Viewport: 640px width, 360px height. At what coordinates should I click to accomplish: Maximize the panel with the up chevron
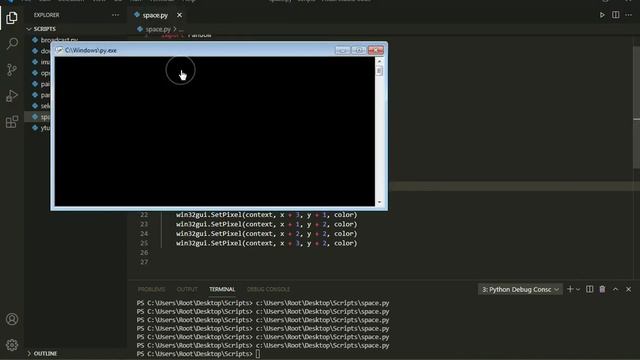click(x=616, y=289)
